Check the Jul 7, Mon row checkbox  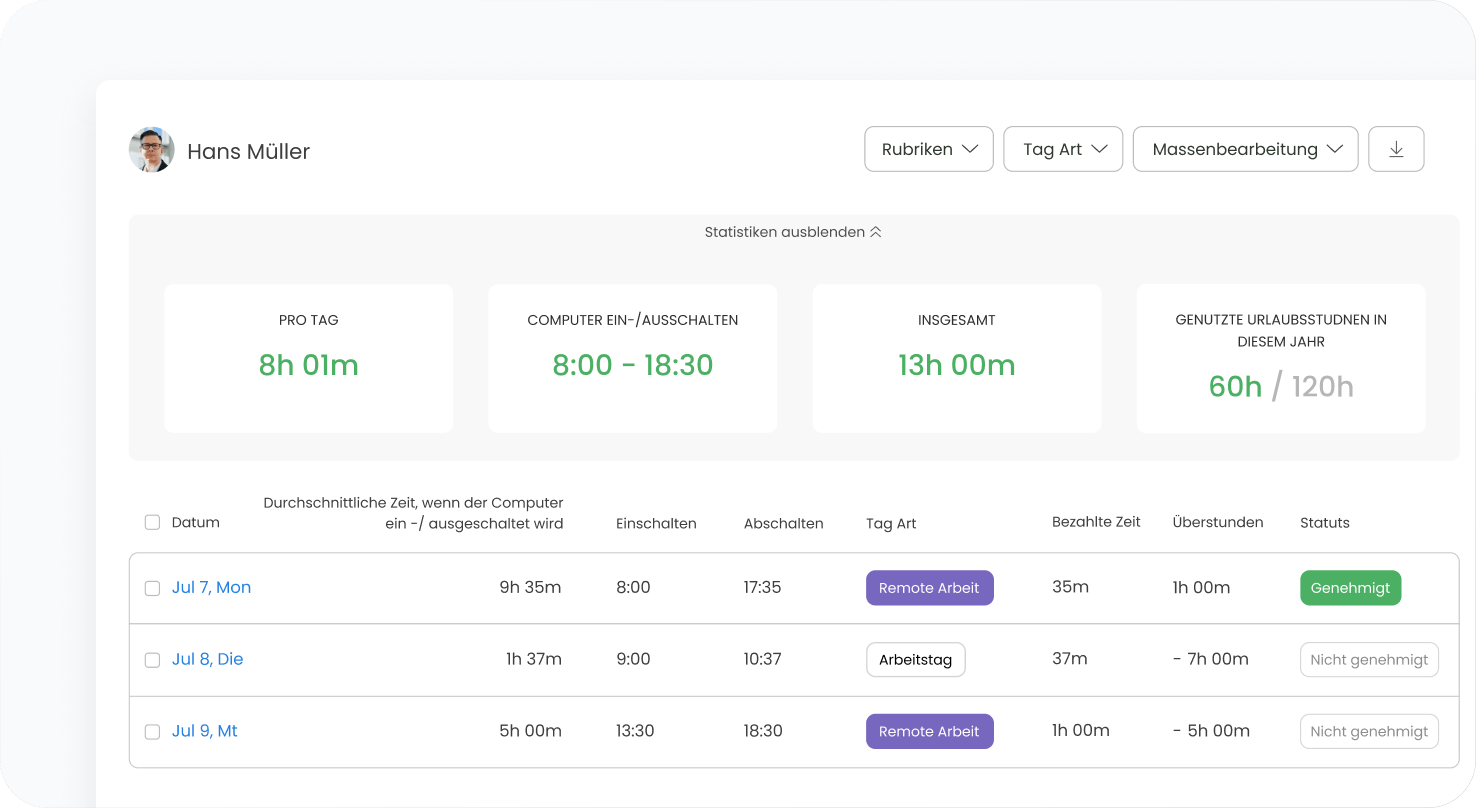(x=152, y=588)
